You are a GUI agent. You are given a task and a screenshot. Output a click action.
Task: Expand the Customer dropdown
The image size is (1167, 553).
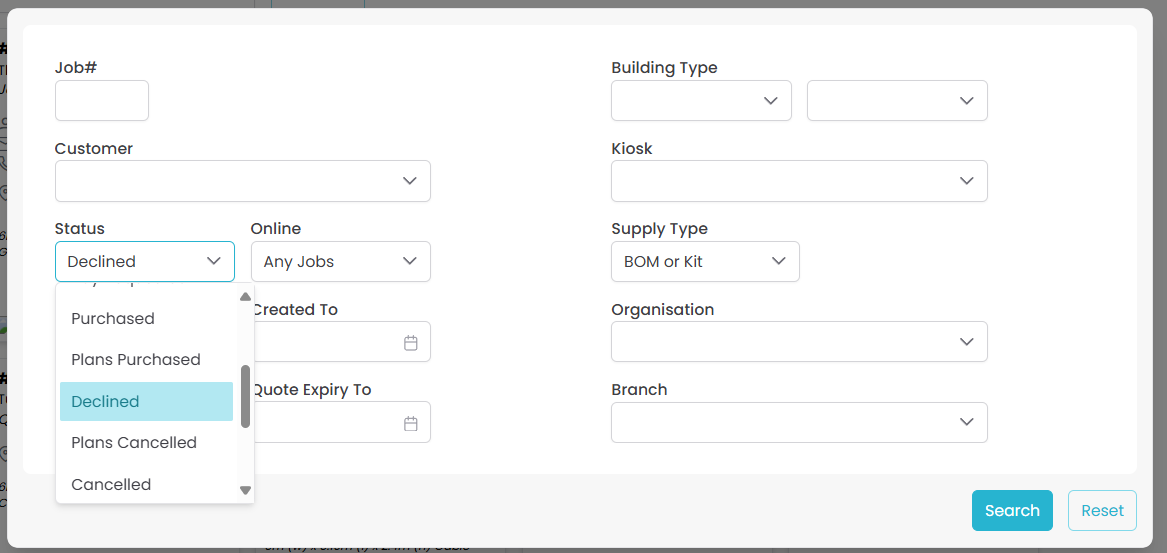pyautogui.click(x=242, y=181)
